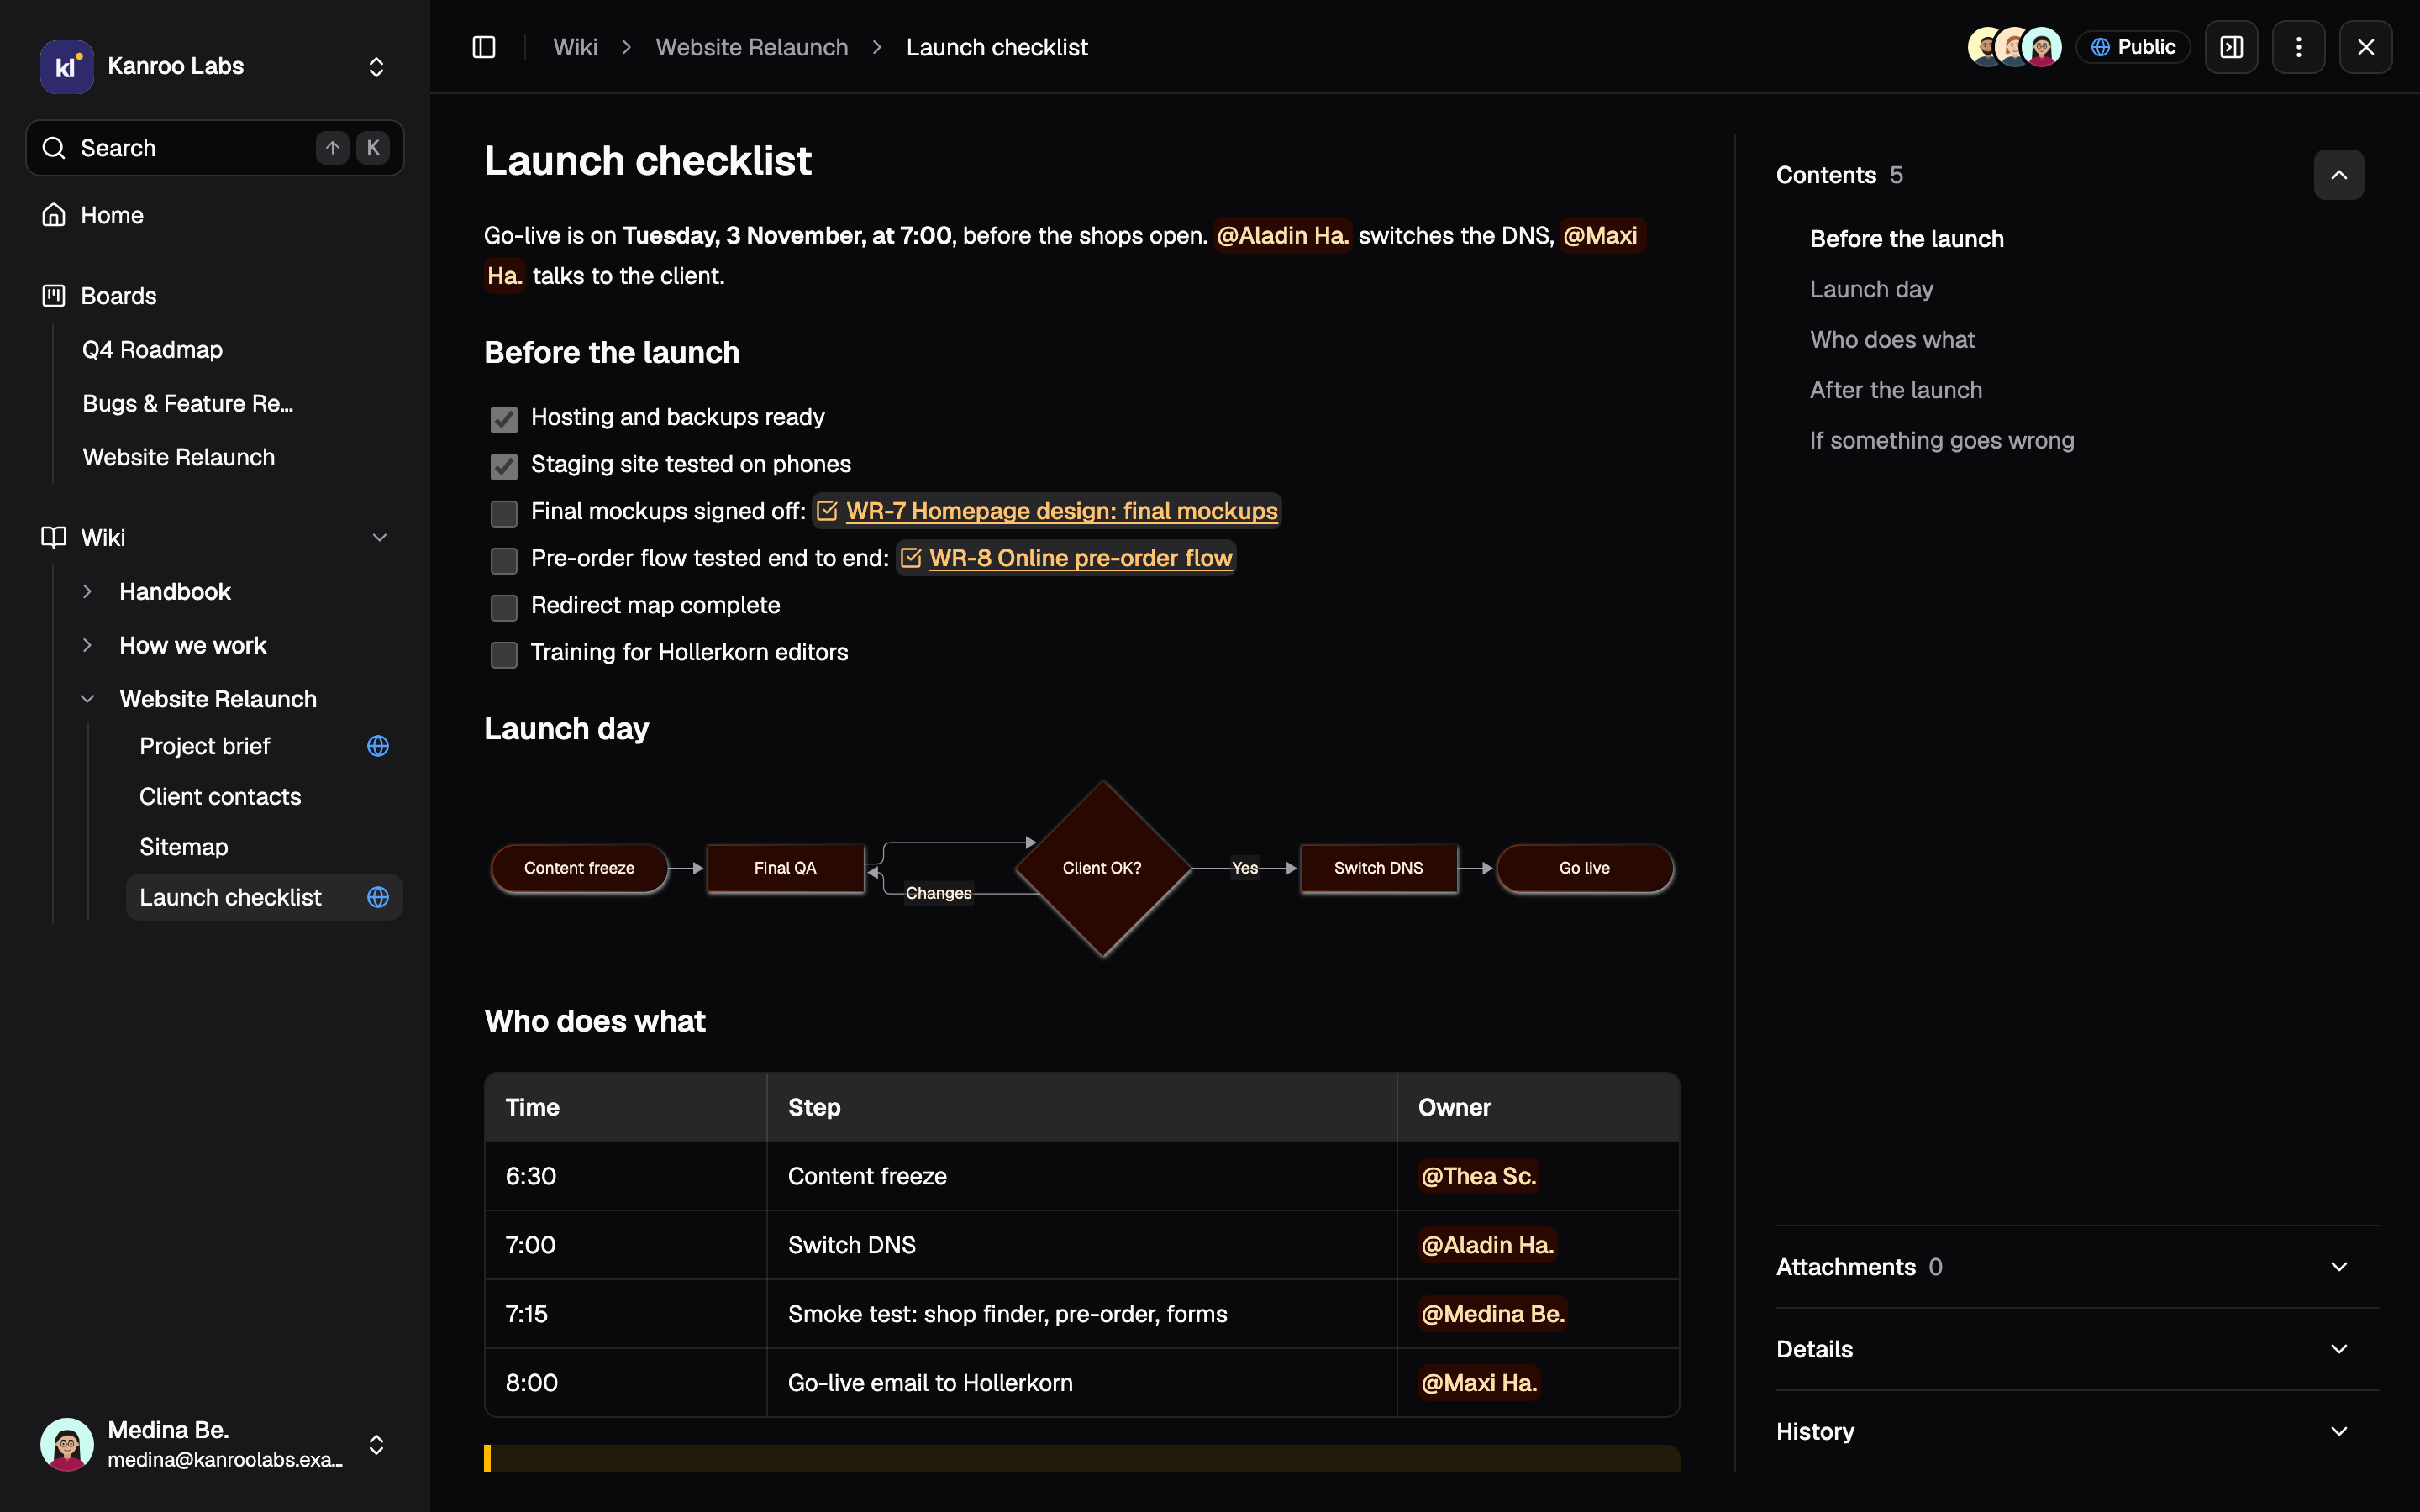The height and width of the screenshot is (1512, 2420).
Task: Collapse the Wiki section chevron
Action: [380, 537]
